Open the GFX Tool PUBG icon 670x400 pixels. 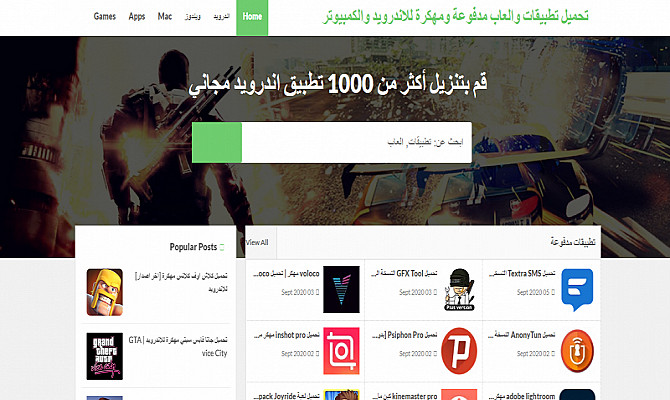459,290
